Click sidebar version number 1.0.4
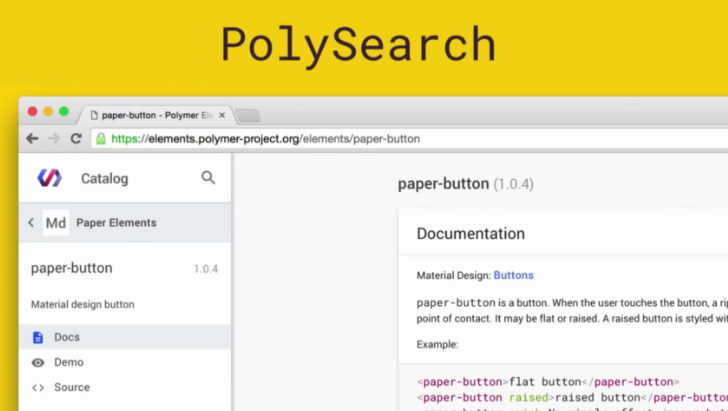 coord(206,269)
